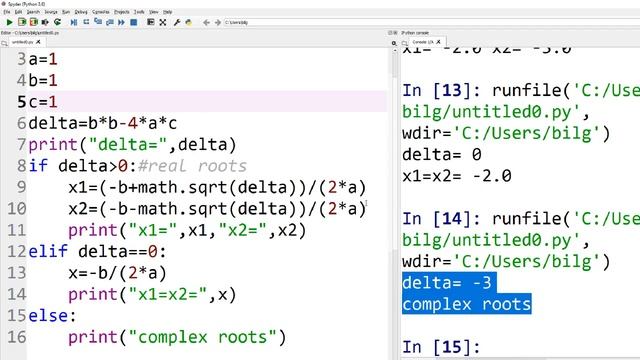Open the Source menu
The width and height of the screenshot is (640, 360).
[51, 12]
